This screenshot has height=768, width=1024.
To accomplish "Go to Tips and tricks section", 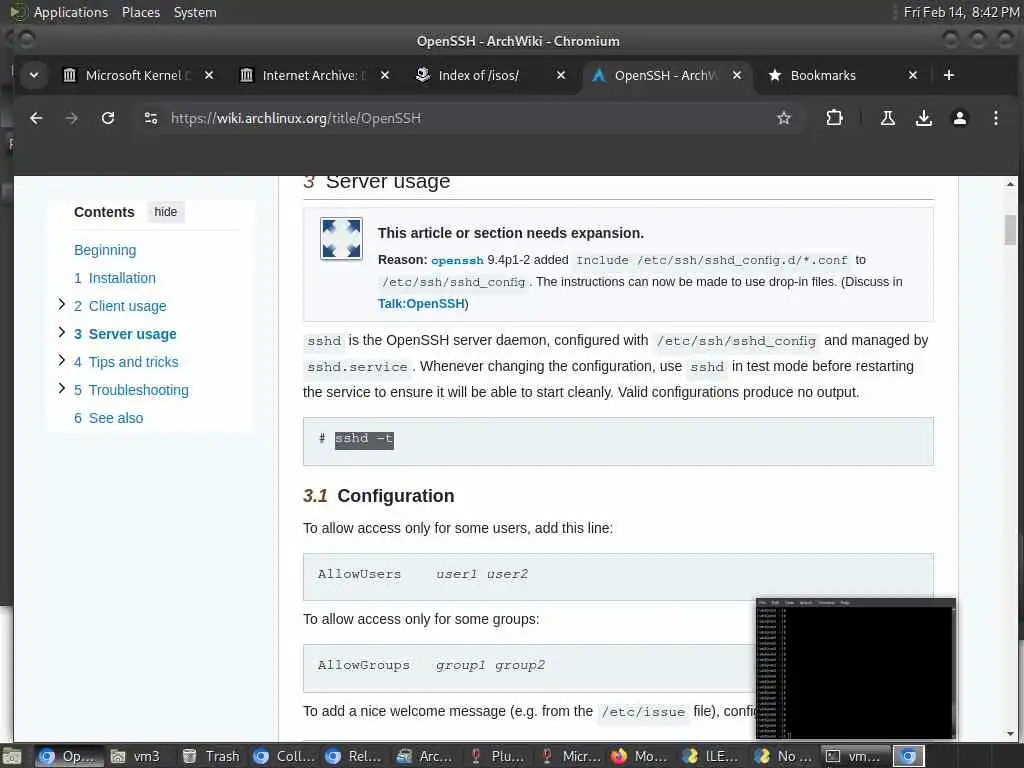I will click(x=126, y=362).
